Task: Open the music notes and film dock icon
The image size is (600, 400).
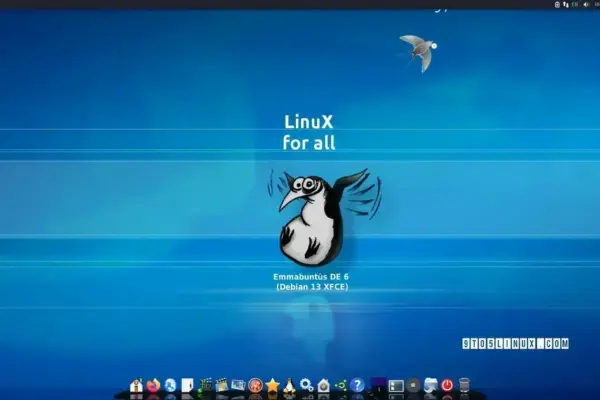Action: coord(204,385)
